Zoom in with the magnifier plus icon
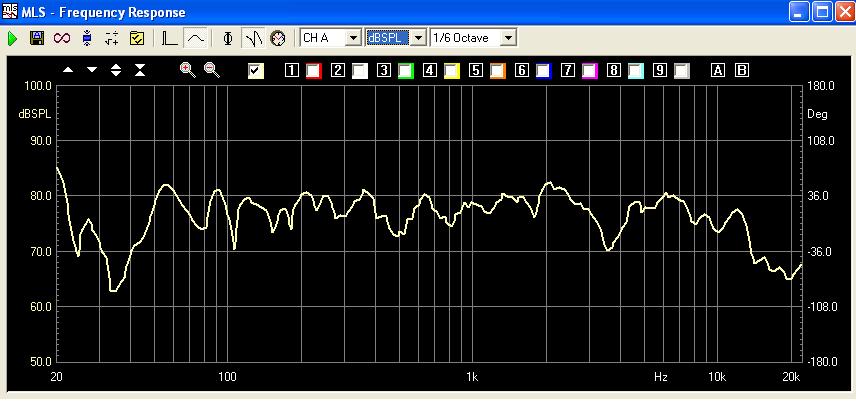The height and width of the screenshot is (406, 856). (x=187, y=70)
